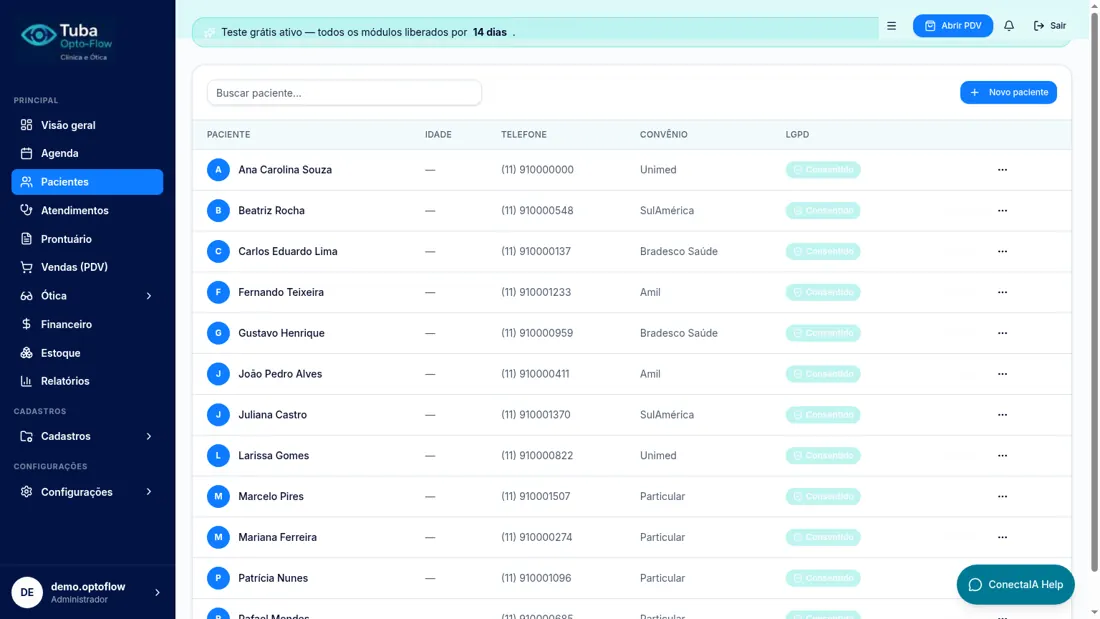The width and height of the screenshot is (1100, 619).
Task: Click avatar B of Beatriz Rocha
Action: (x=218, y=211)
